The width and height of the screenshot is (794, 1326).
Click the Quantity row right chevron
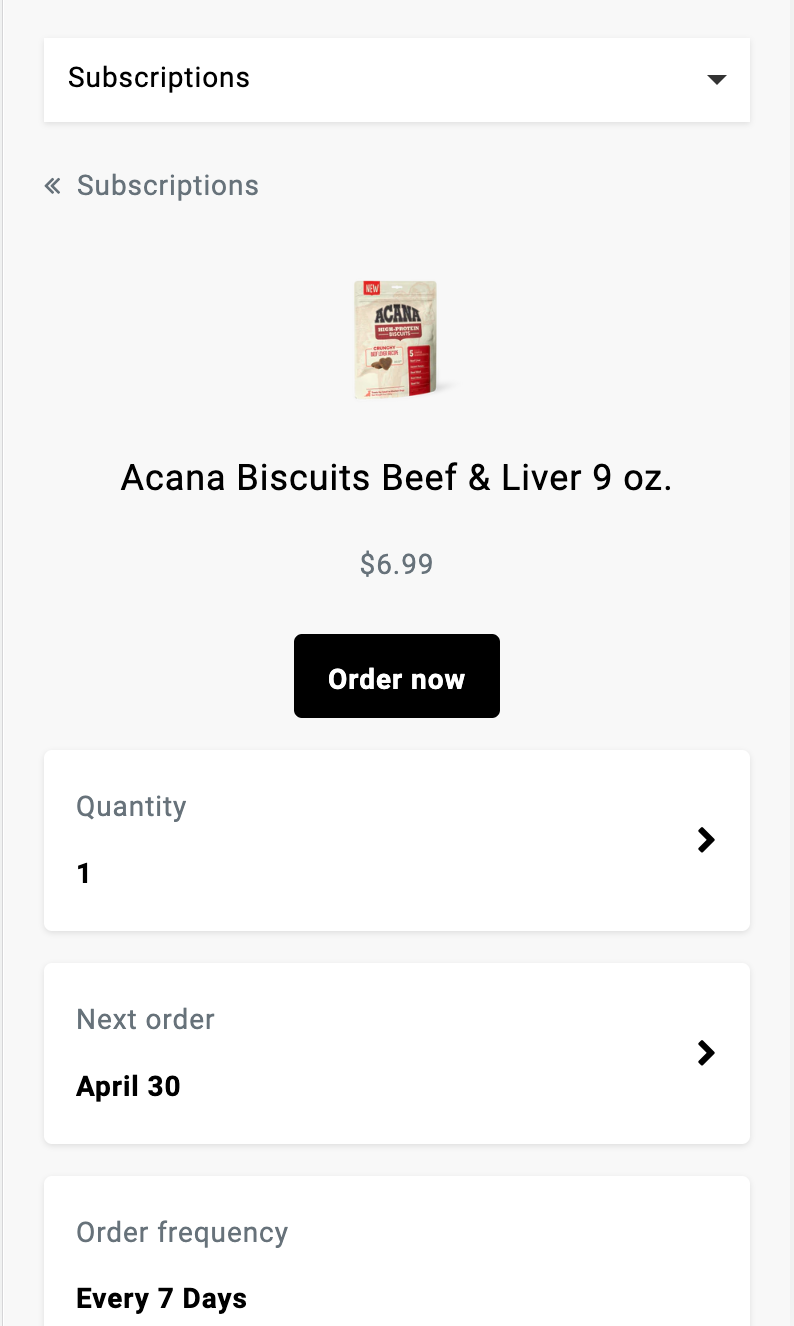tap(706, 840)
